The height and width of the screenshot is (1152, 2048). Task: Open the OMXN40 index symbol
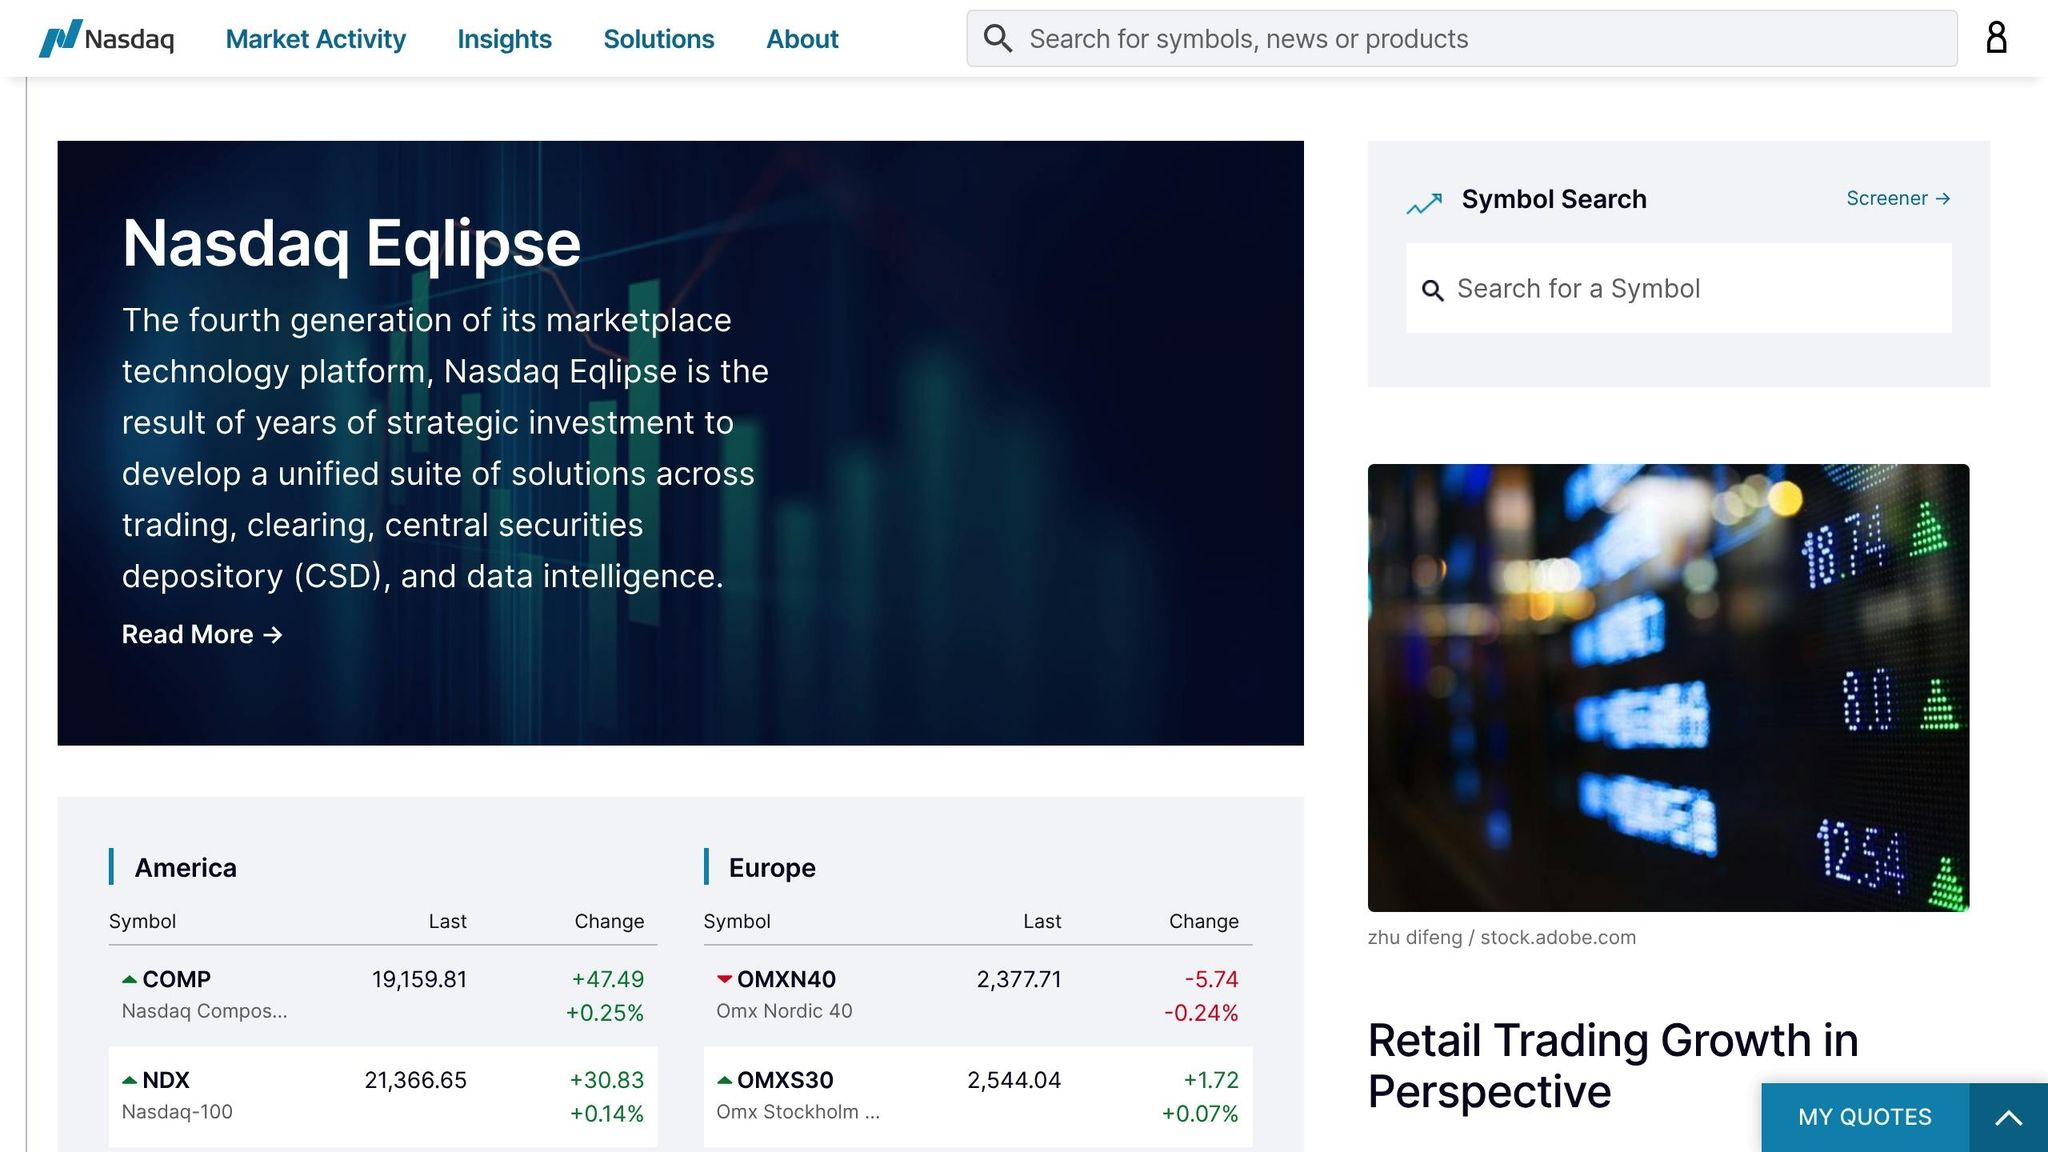pyautogui.click(x=786, y=979)
